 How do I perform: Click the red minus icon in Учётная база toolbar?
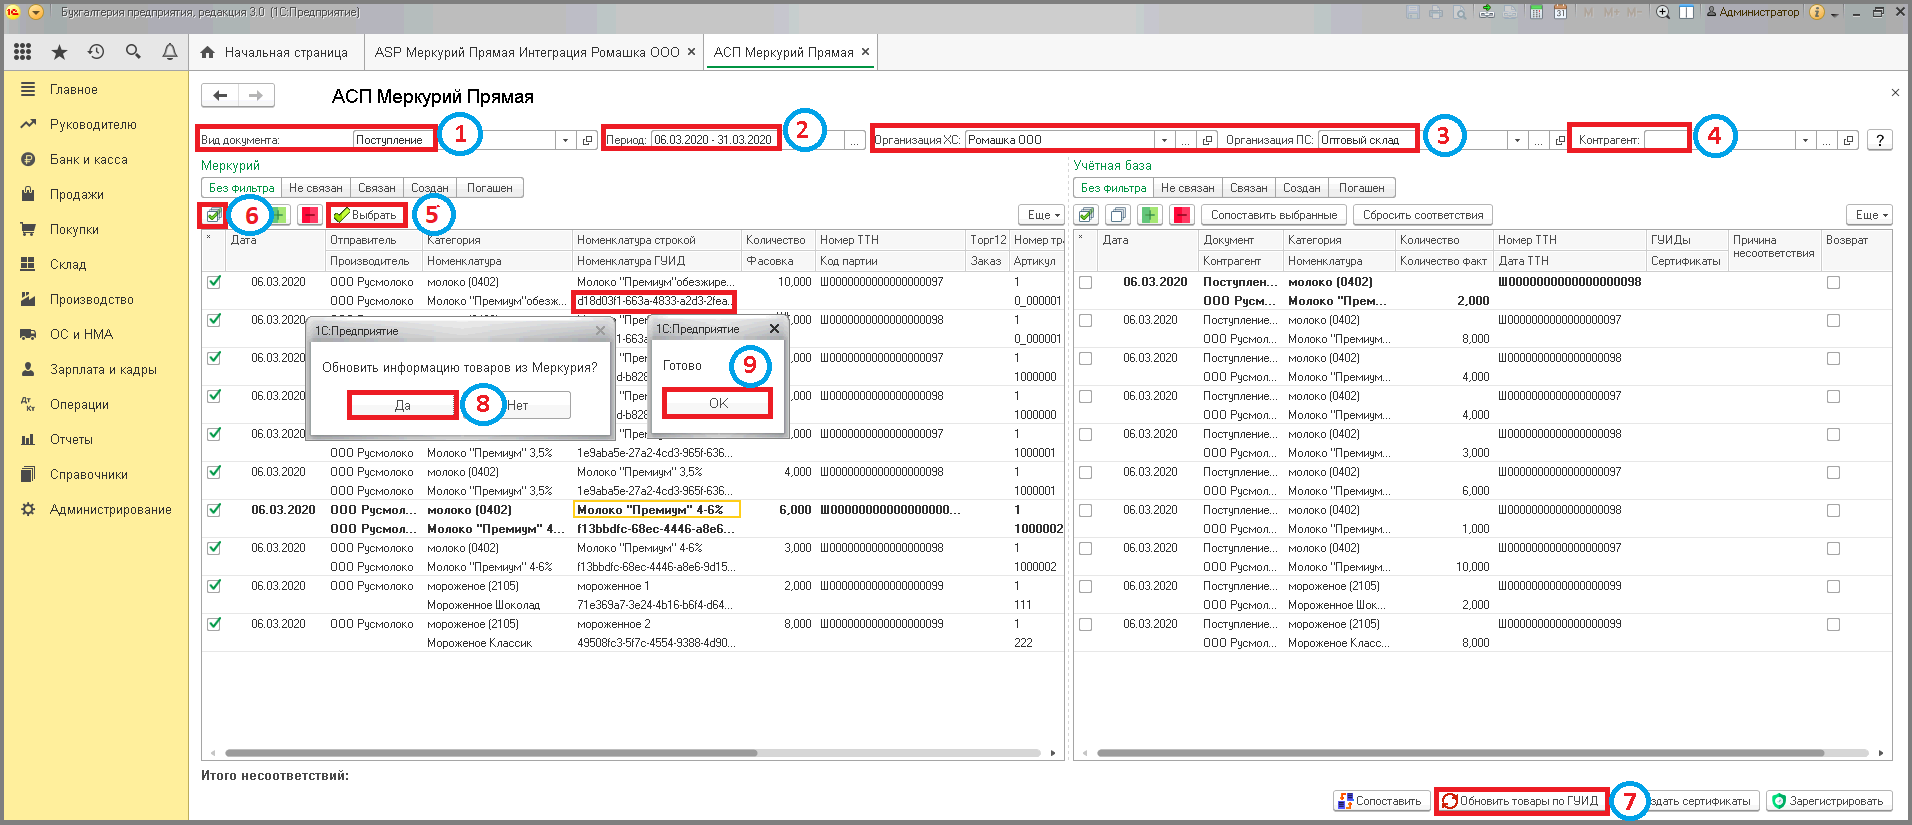click(1182, 215)
